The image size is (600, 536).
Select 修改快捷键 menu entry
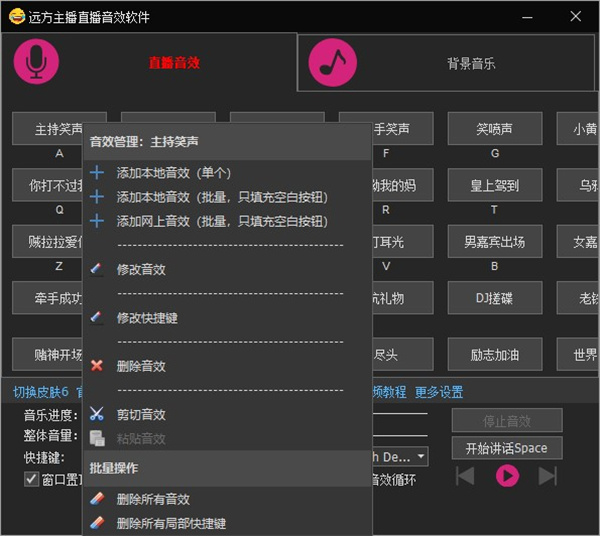pos(227,318)
